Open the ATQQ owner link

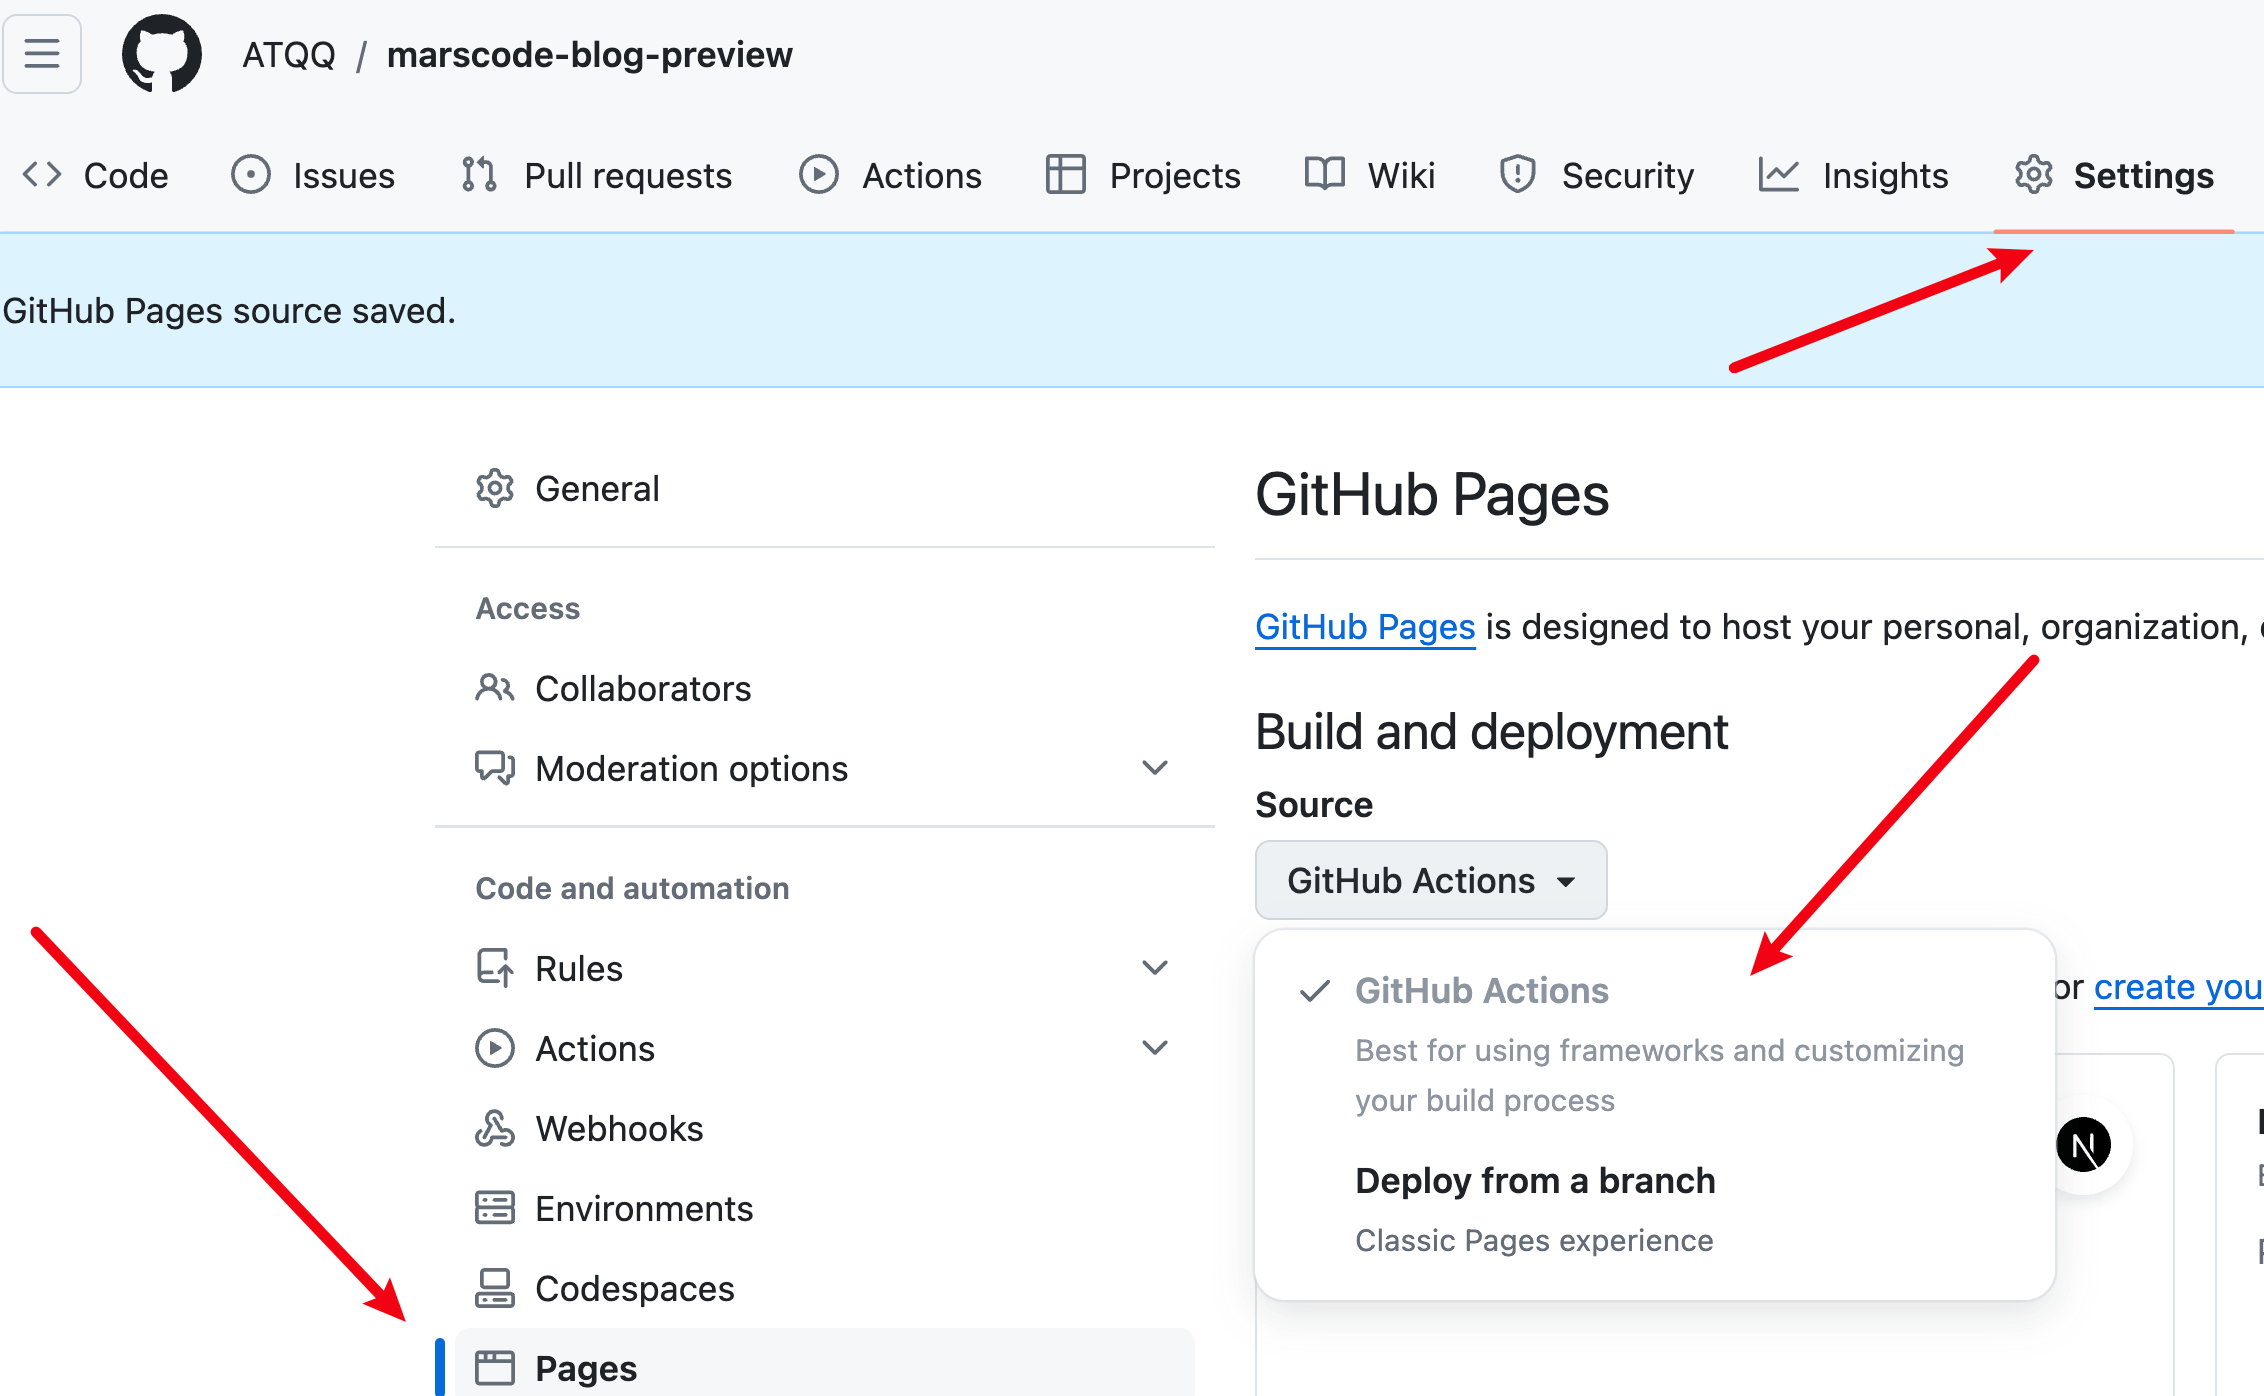289,54
